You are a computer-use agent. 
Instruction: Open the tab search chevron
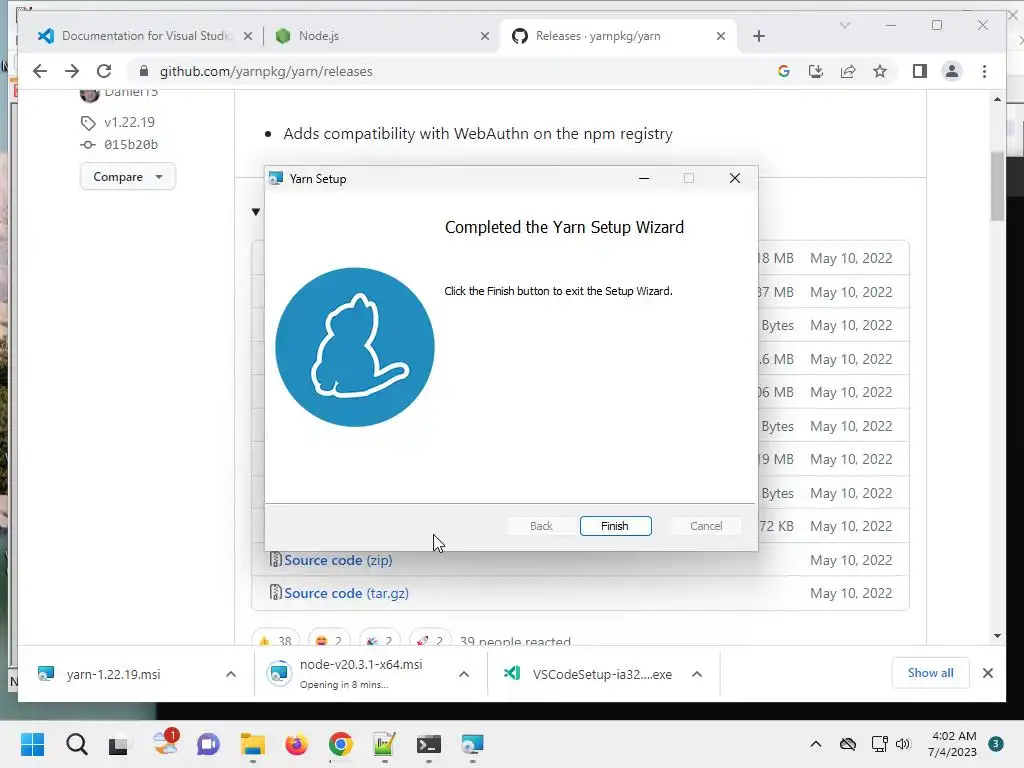tap(844, 25)
